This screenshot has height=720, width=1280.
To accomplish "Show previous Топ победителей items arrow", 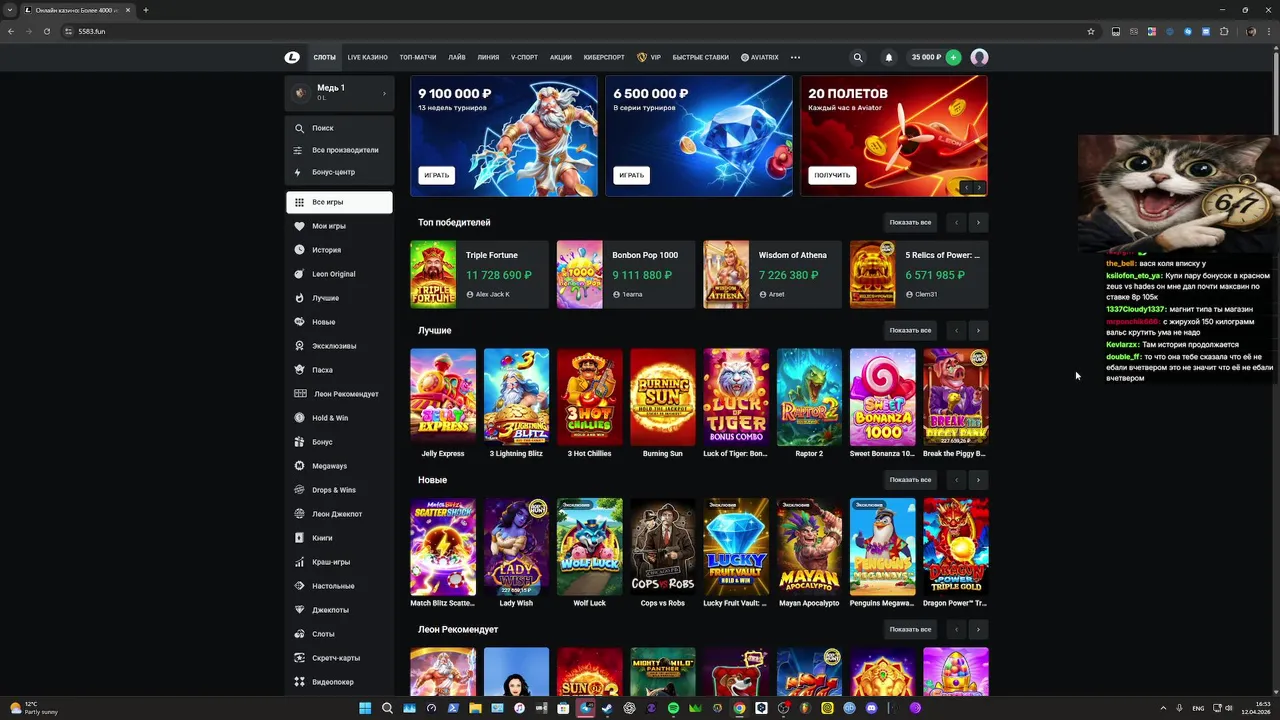I will coord(956,222).
